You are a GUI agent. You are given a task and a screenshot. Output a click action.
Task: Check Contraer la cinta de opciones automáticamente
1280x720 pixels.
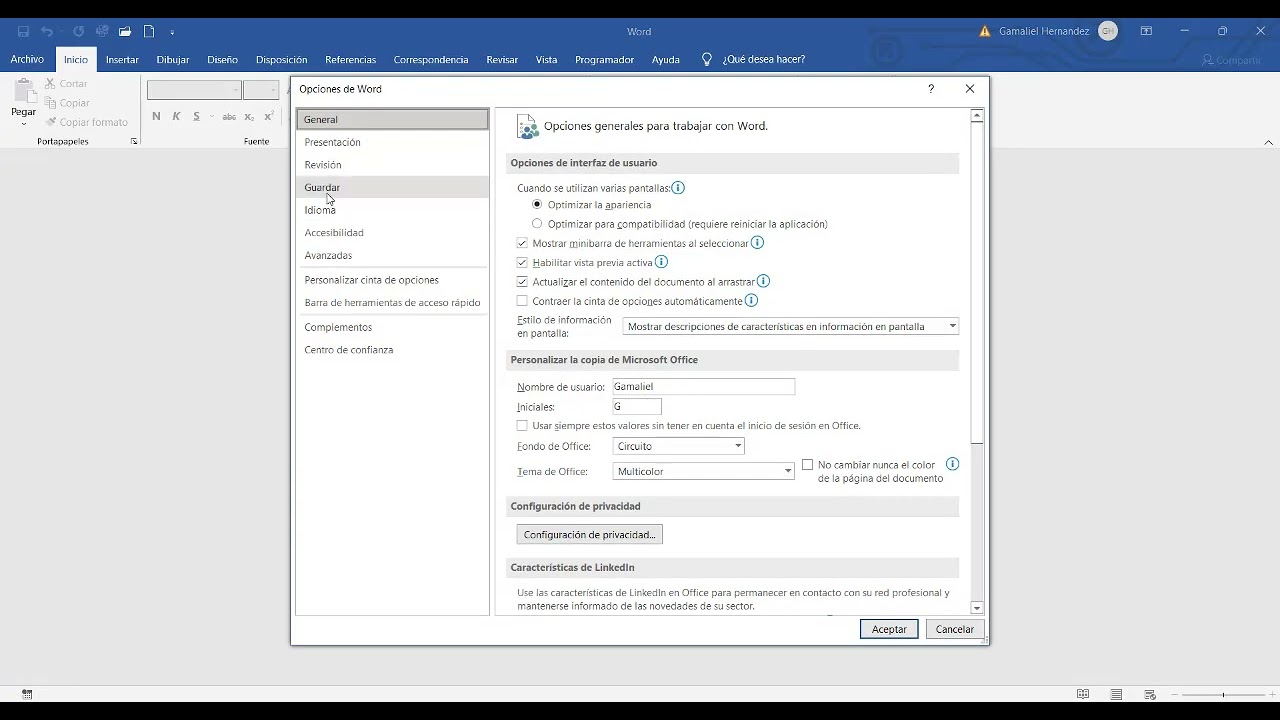(522, 301)
